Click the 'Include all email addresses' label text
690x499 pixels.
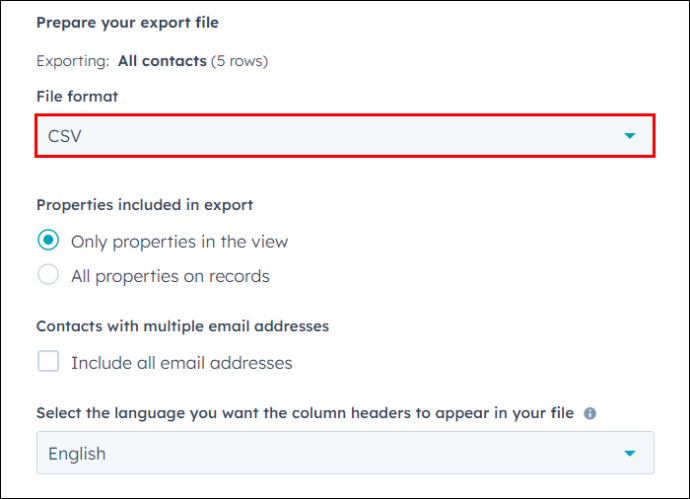click(x=182, y=363)
